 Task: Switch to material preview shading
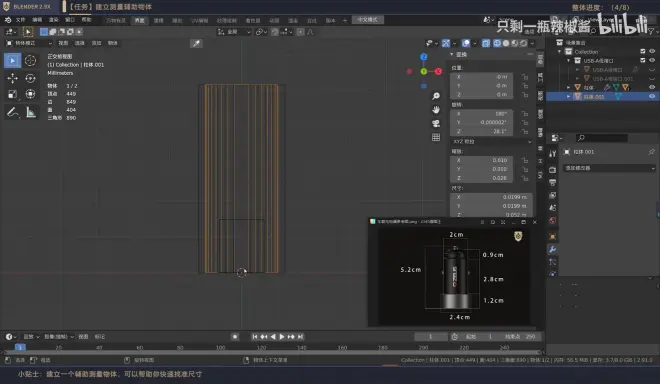coord(515,43)
